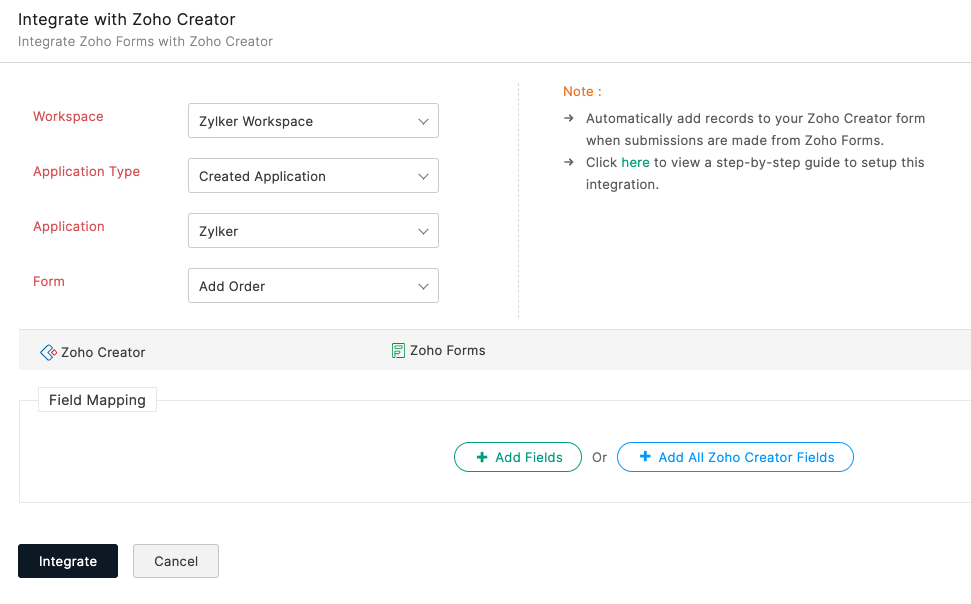Cancel the integration setup
971x604 pixels.
(x=176, y=561)
